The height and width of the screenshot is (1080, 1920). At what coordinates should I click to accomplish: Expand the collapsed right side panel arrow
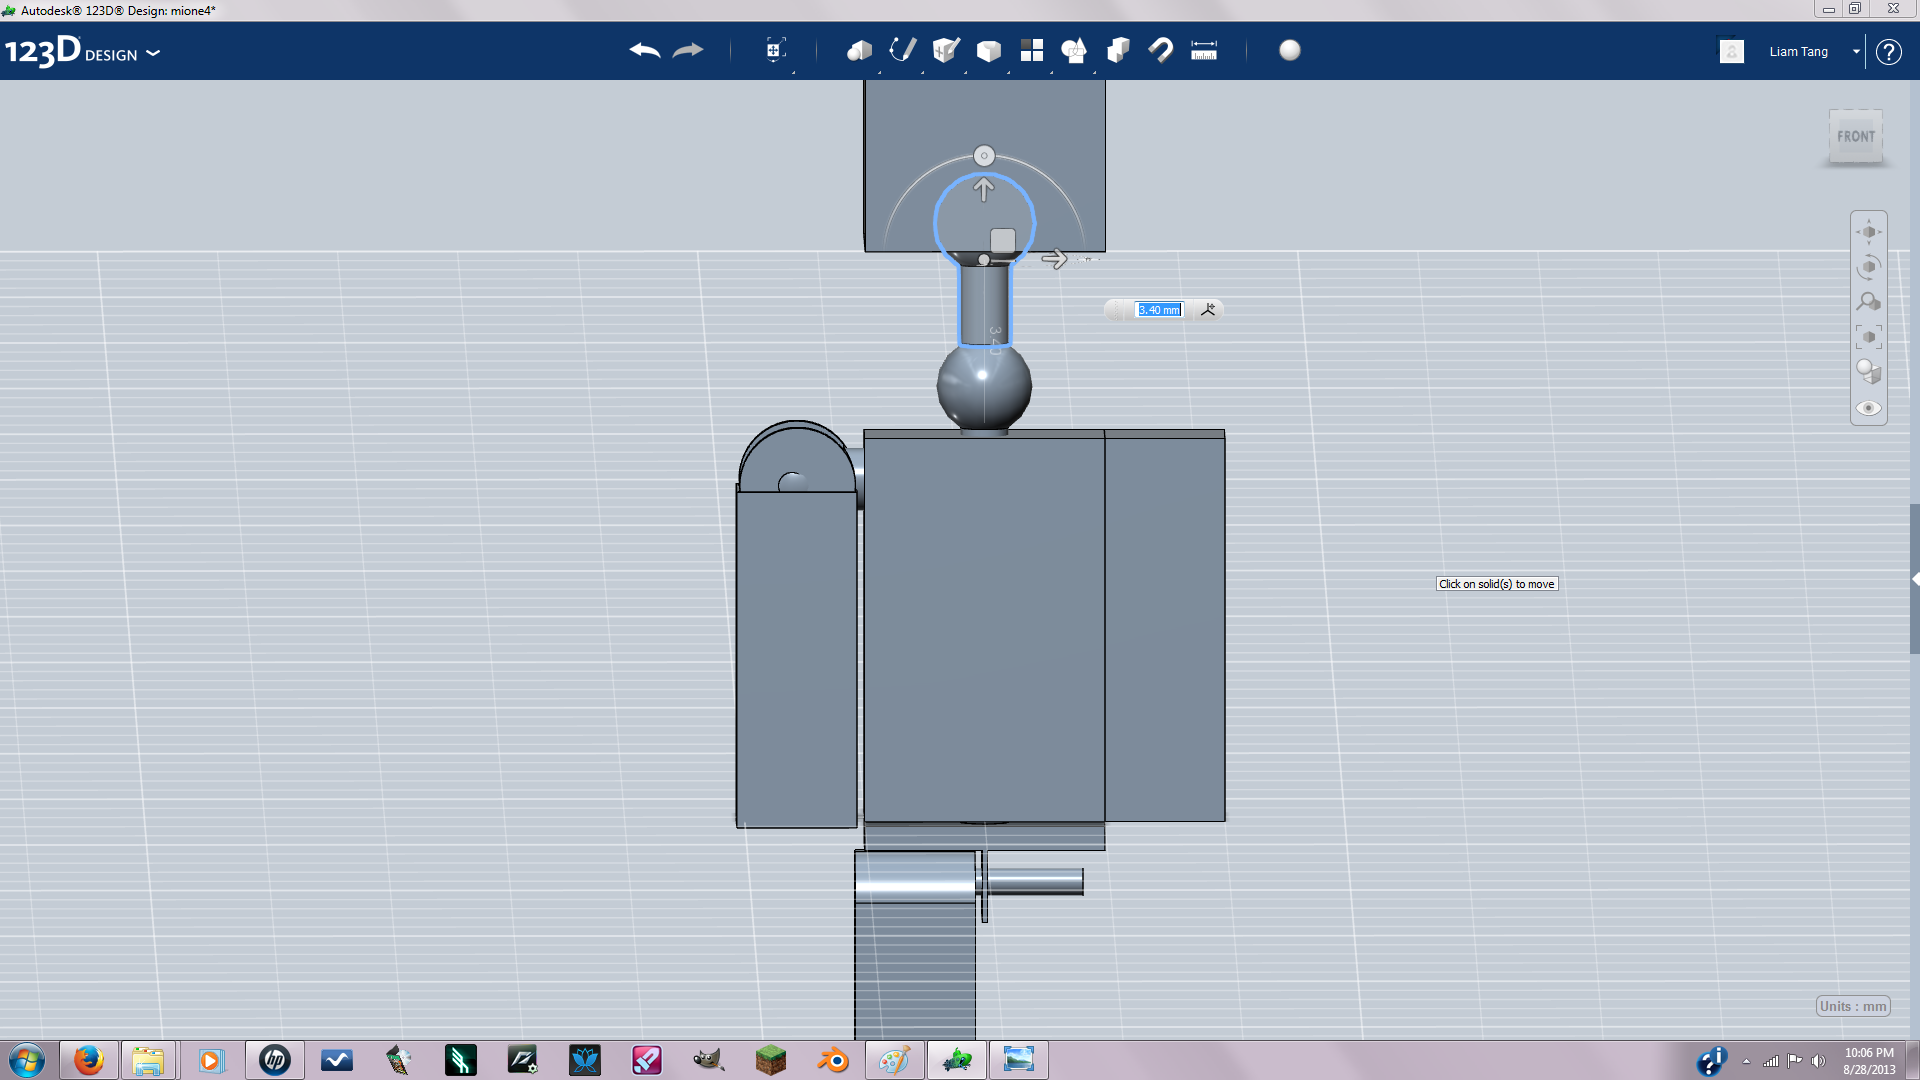tap(1915, 579)
